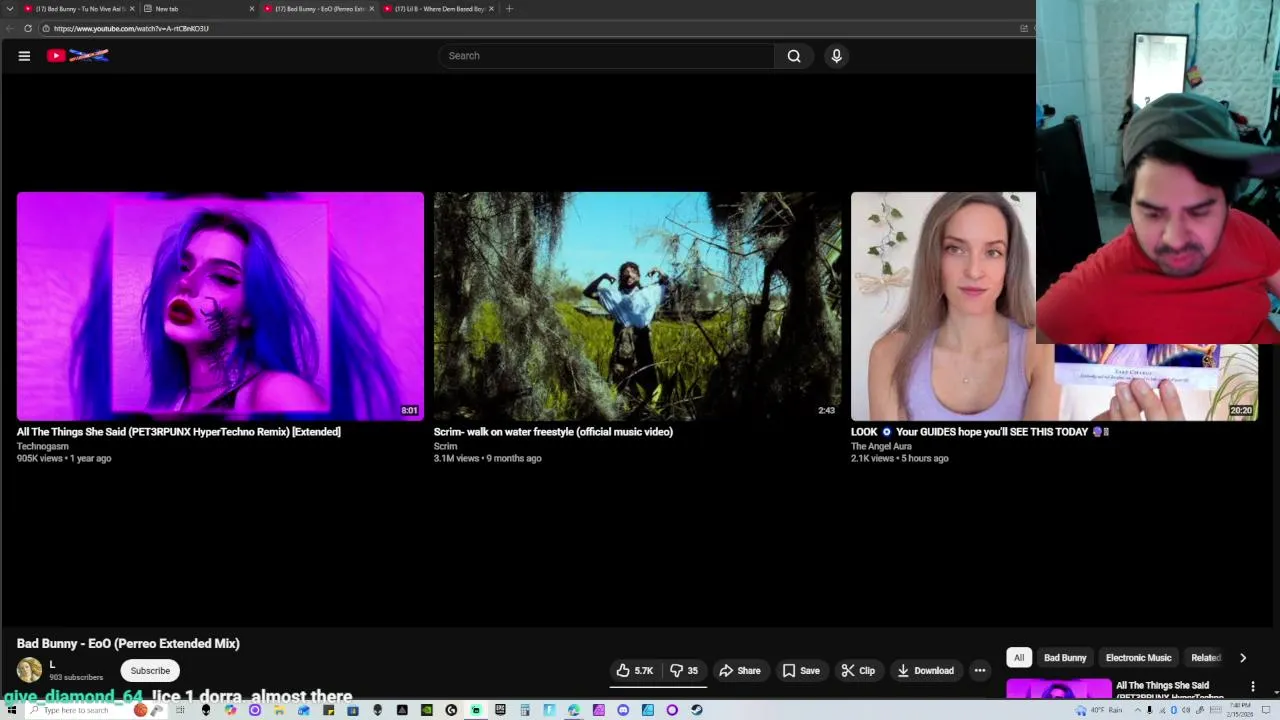Subscribe to channel L
Image resolution: width=1280 pixels, height=720 pixels.
point(150,671)
